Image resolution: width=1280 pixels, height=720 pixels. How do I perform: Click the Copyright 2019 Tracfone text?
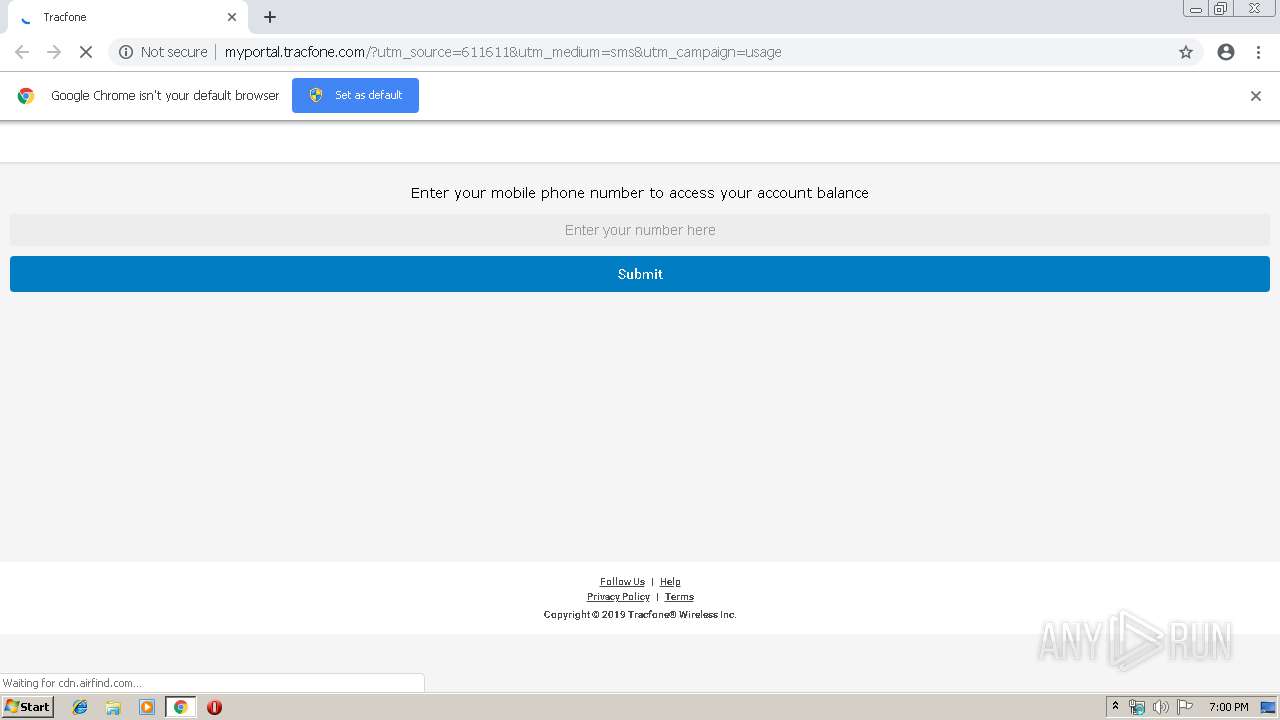point(640,614)
